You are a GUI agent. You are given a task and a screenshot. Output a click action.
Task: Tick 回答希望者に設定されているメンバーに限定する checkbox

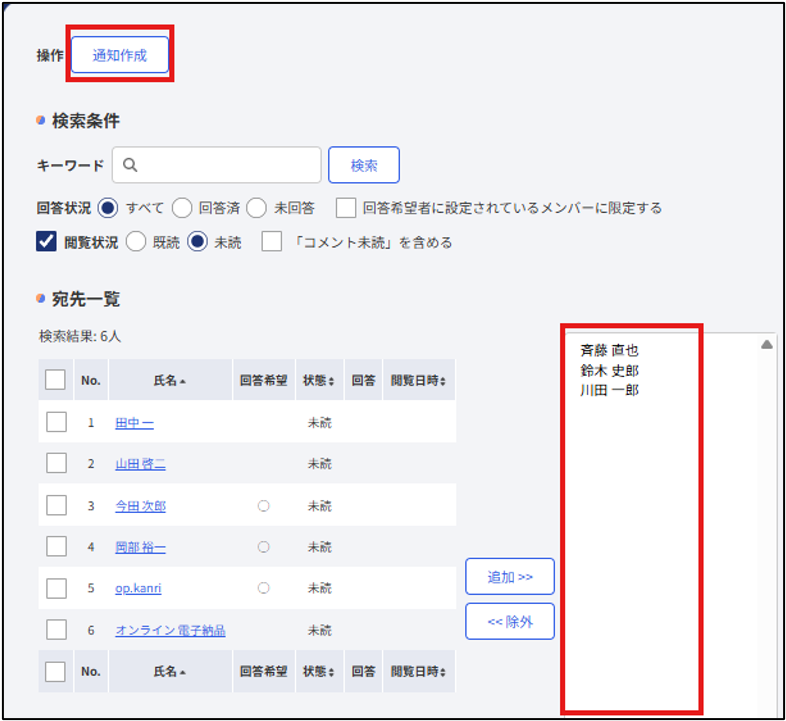(x=346, y=208)
